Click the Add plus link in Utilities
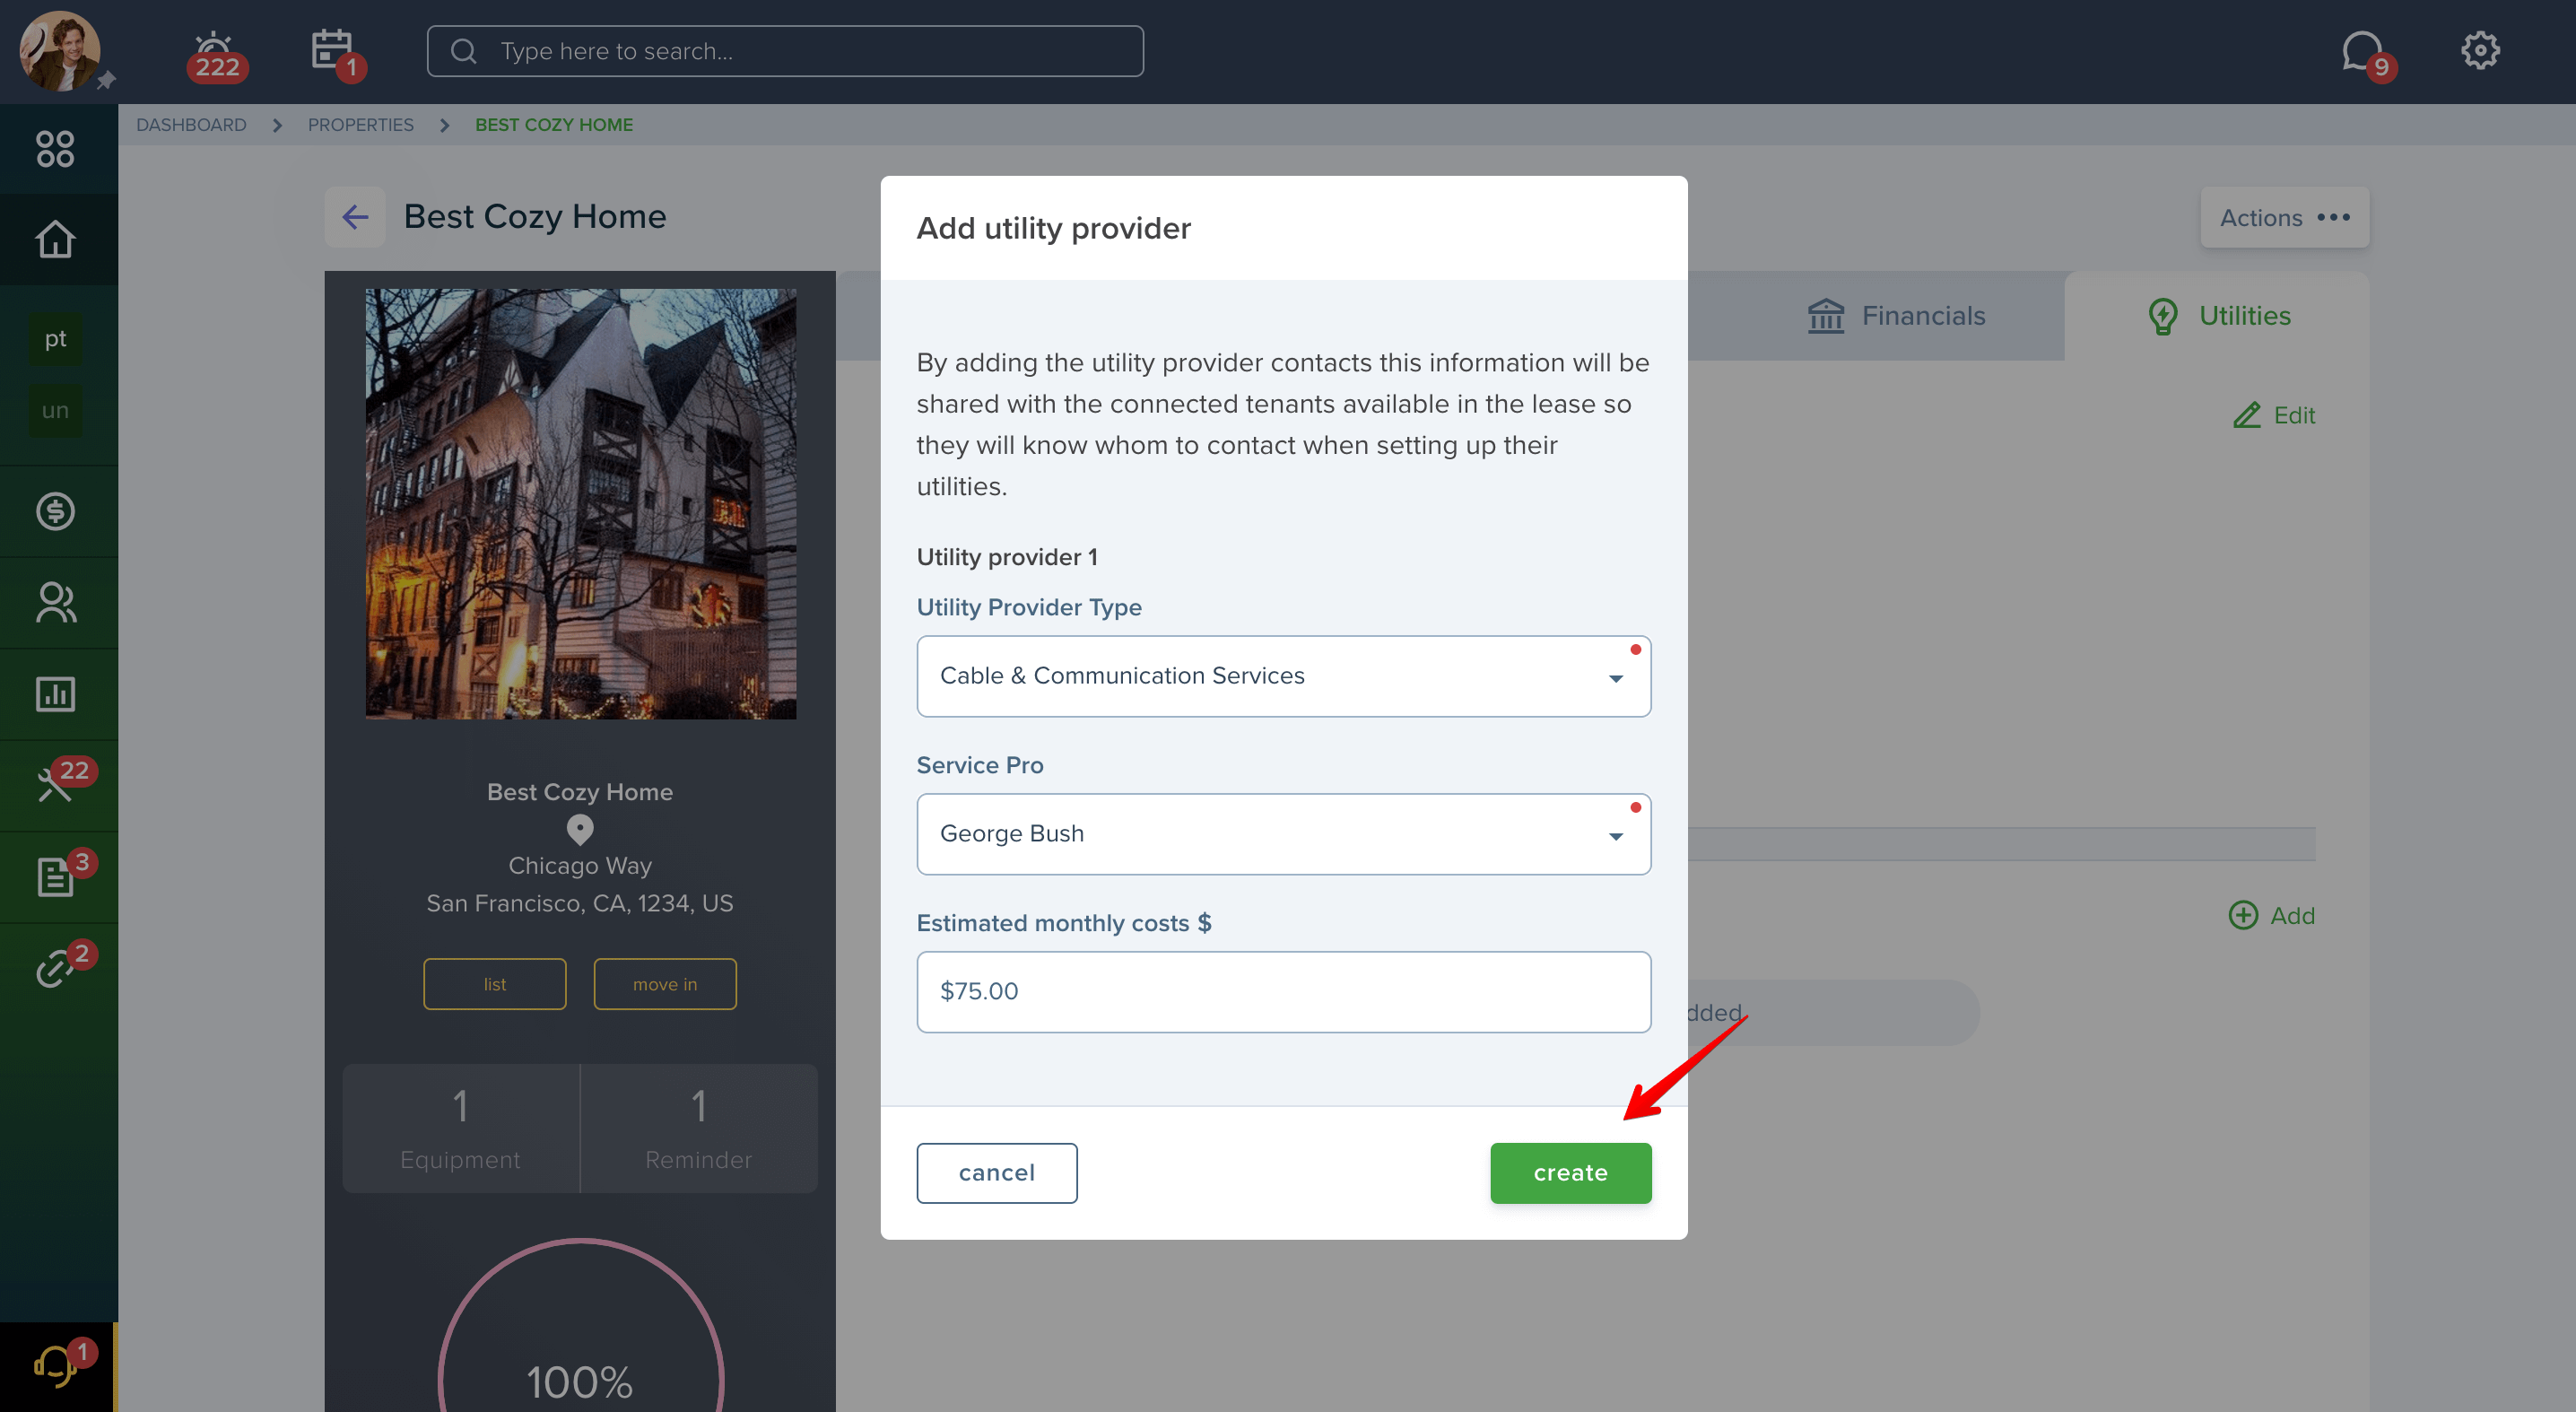This screenshot has width=2576, height=1412. coord(2271,915)
